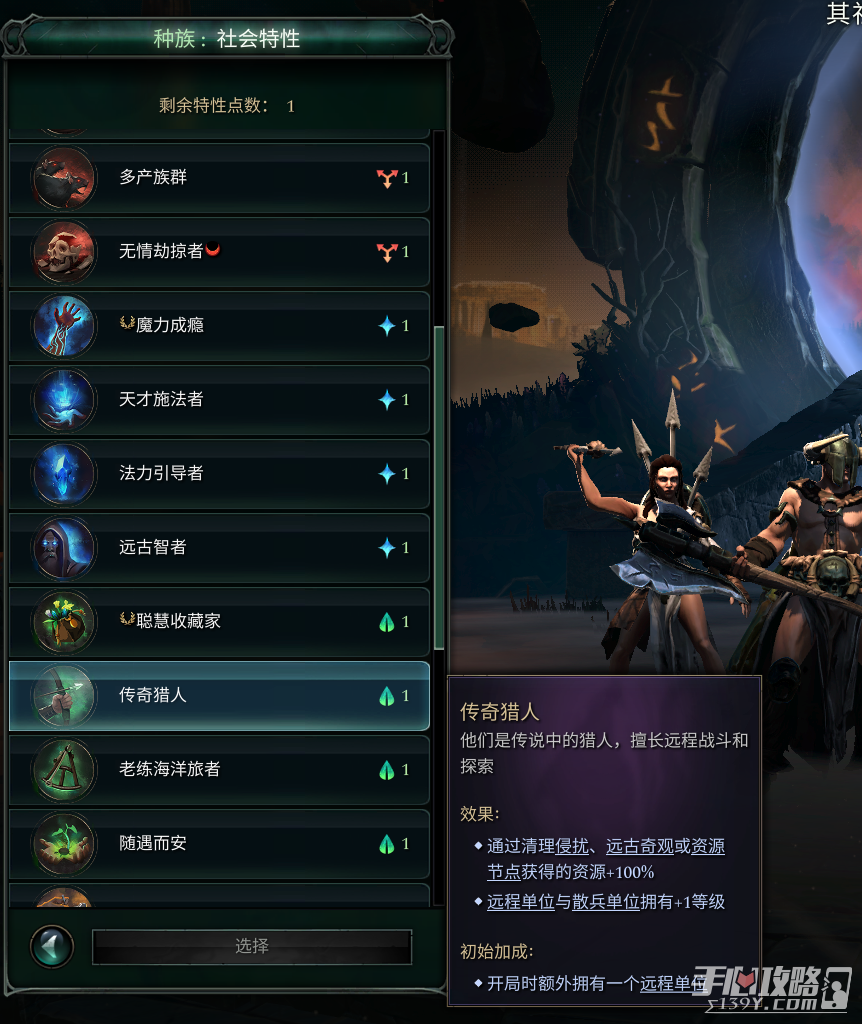Click the 远古智者 hooded sage icon
The image size is (862, 1024).
click(x=63, y=548)
